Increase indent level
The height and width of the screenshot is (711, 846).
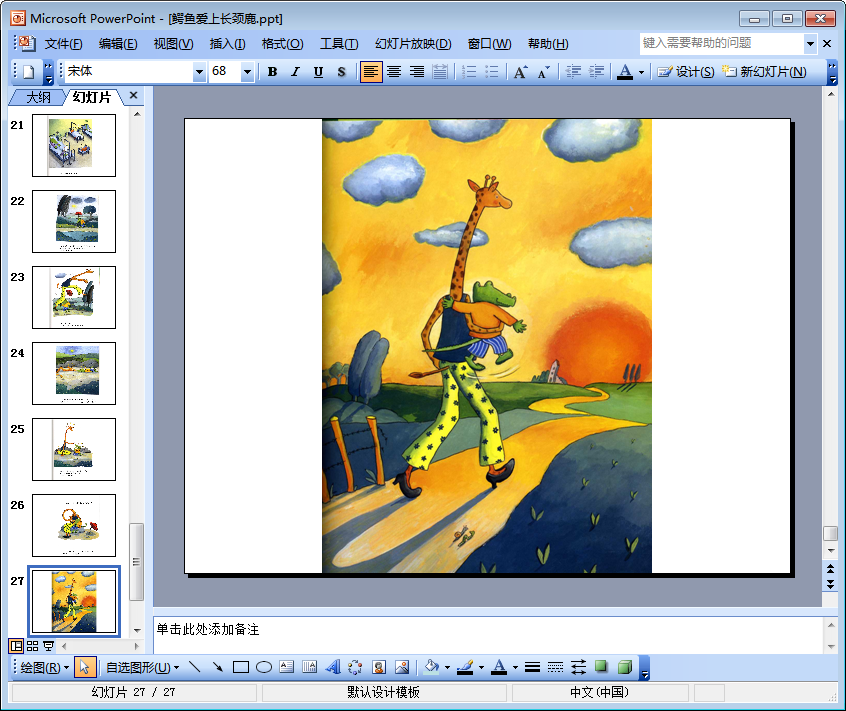pyautogui.click(x=596, y=72)
